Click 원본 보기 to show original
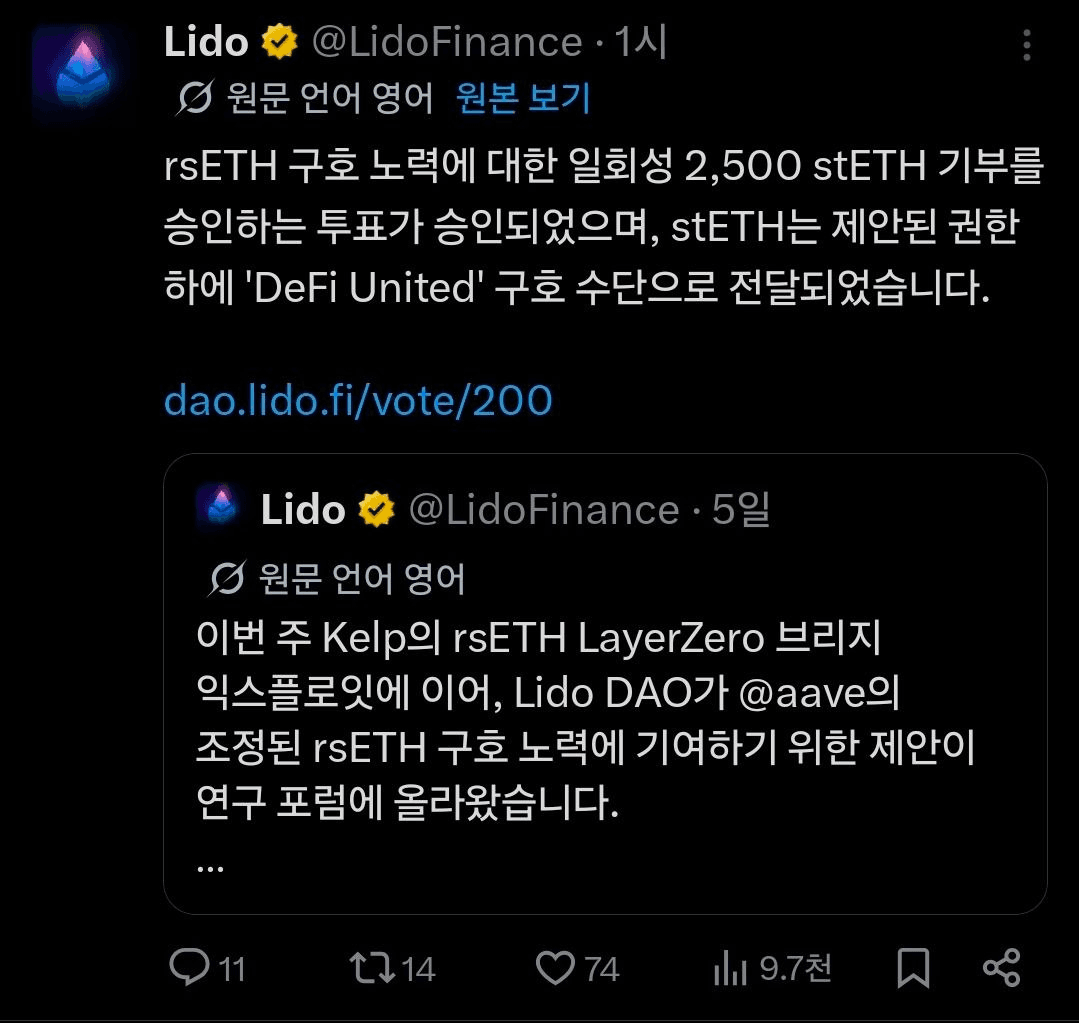 (x=523, y=98)
